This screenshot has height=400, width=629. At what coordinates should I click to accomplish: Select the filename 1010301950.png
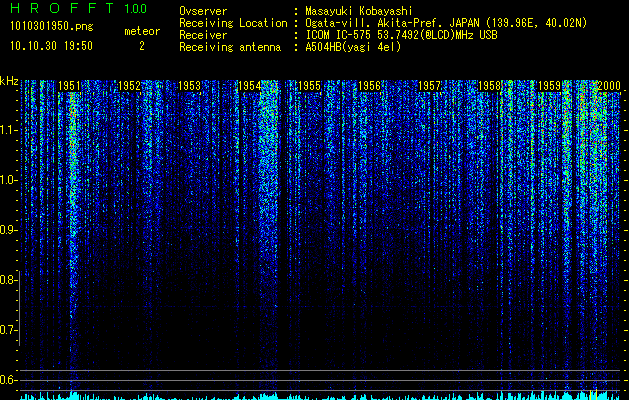coord(52,27)
